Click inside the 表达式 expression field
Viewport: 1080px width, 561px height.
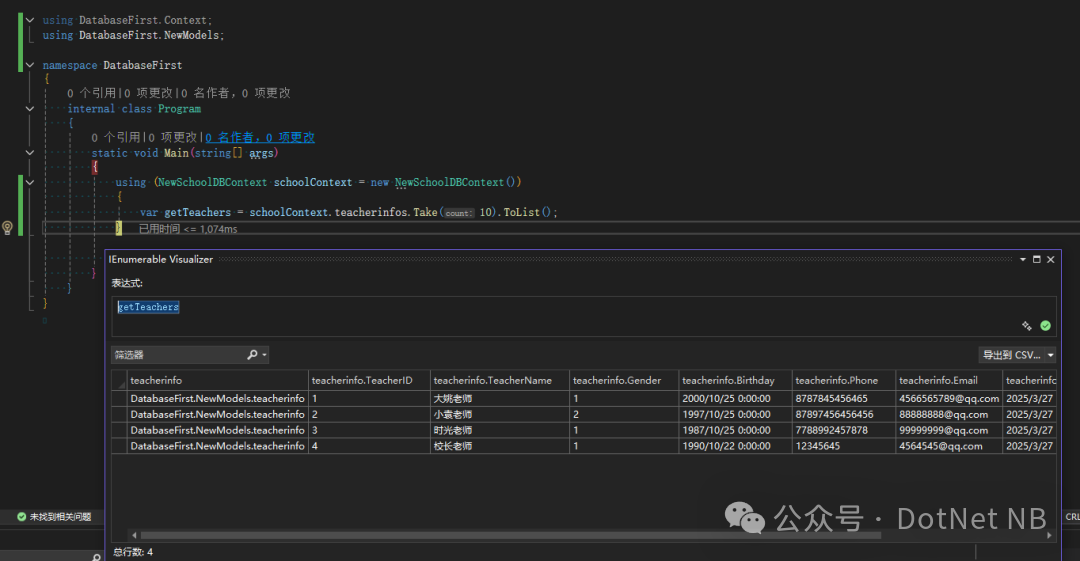(583, 316)
